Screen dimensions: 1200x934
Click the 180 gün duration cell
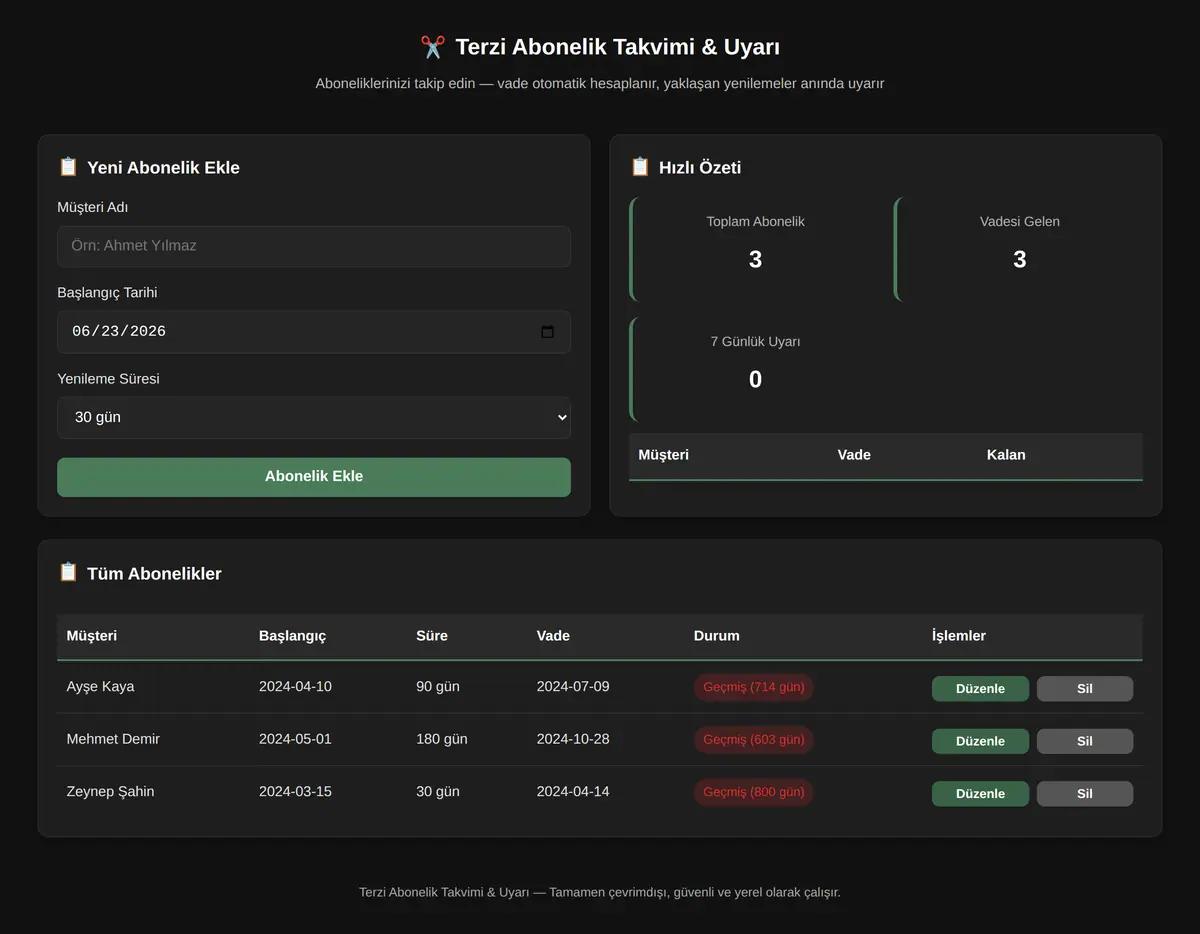click(442, 739)
